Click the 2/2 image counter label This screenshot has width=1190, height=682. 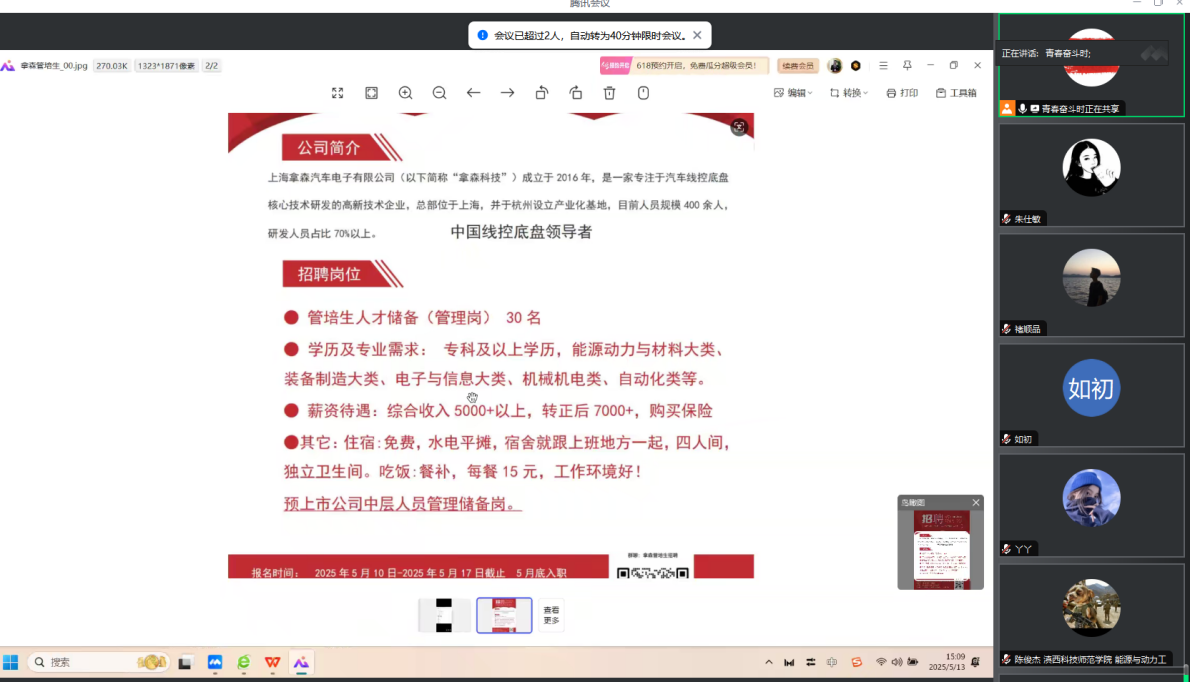point(212,66)
